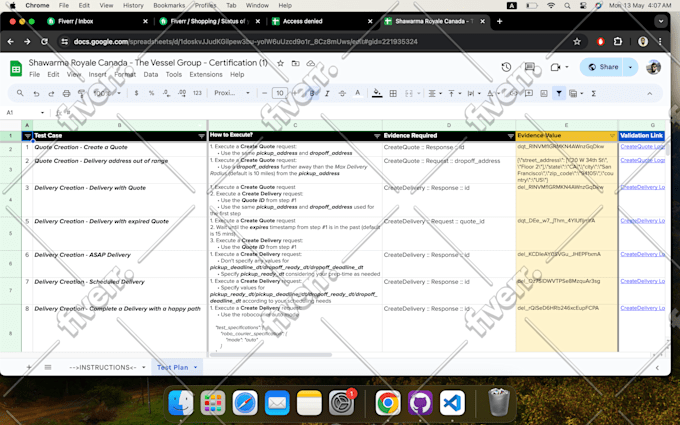Open text wrapping dropdown
The image size is (680, 425).
(473, 93)
